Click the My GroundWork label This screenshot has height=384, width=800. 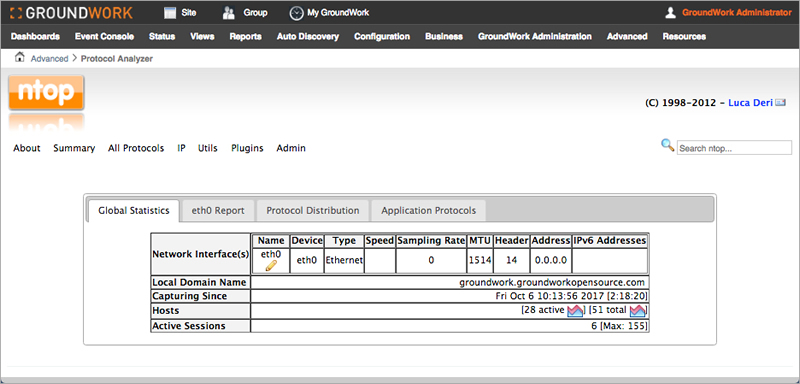338,13
